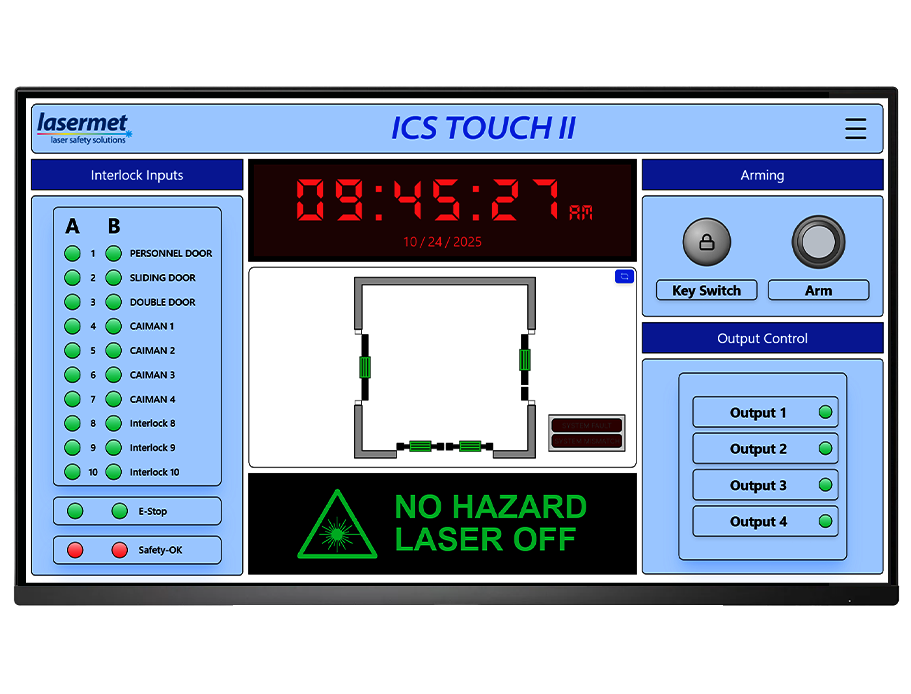Click the date display showing 10/24/2025
This screenshot has width=911, height=694.
pos(441,240)
